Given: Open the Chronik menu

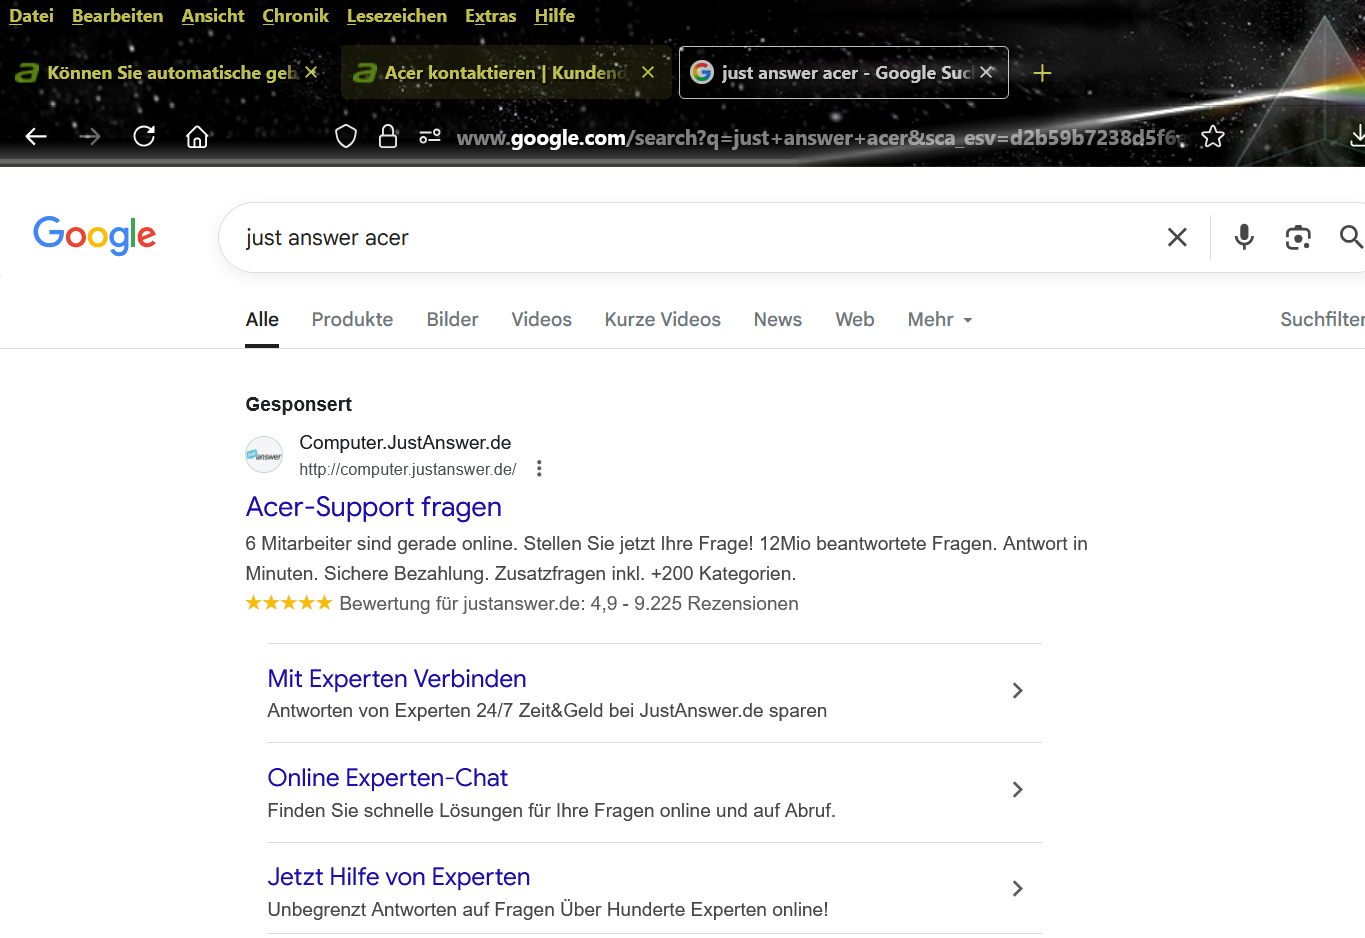Looking at the screenshot, I should (x=295, y=16).
